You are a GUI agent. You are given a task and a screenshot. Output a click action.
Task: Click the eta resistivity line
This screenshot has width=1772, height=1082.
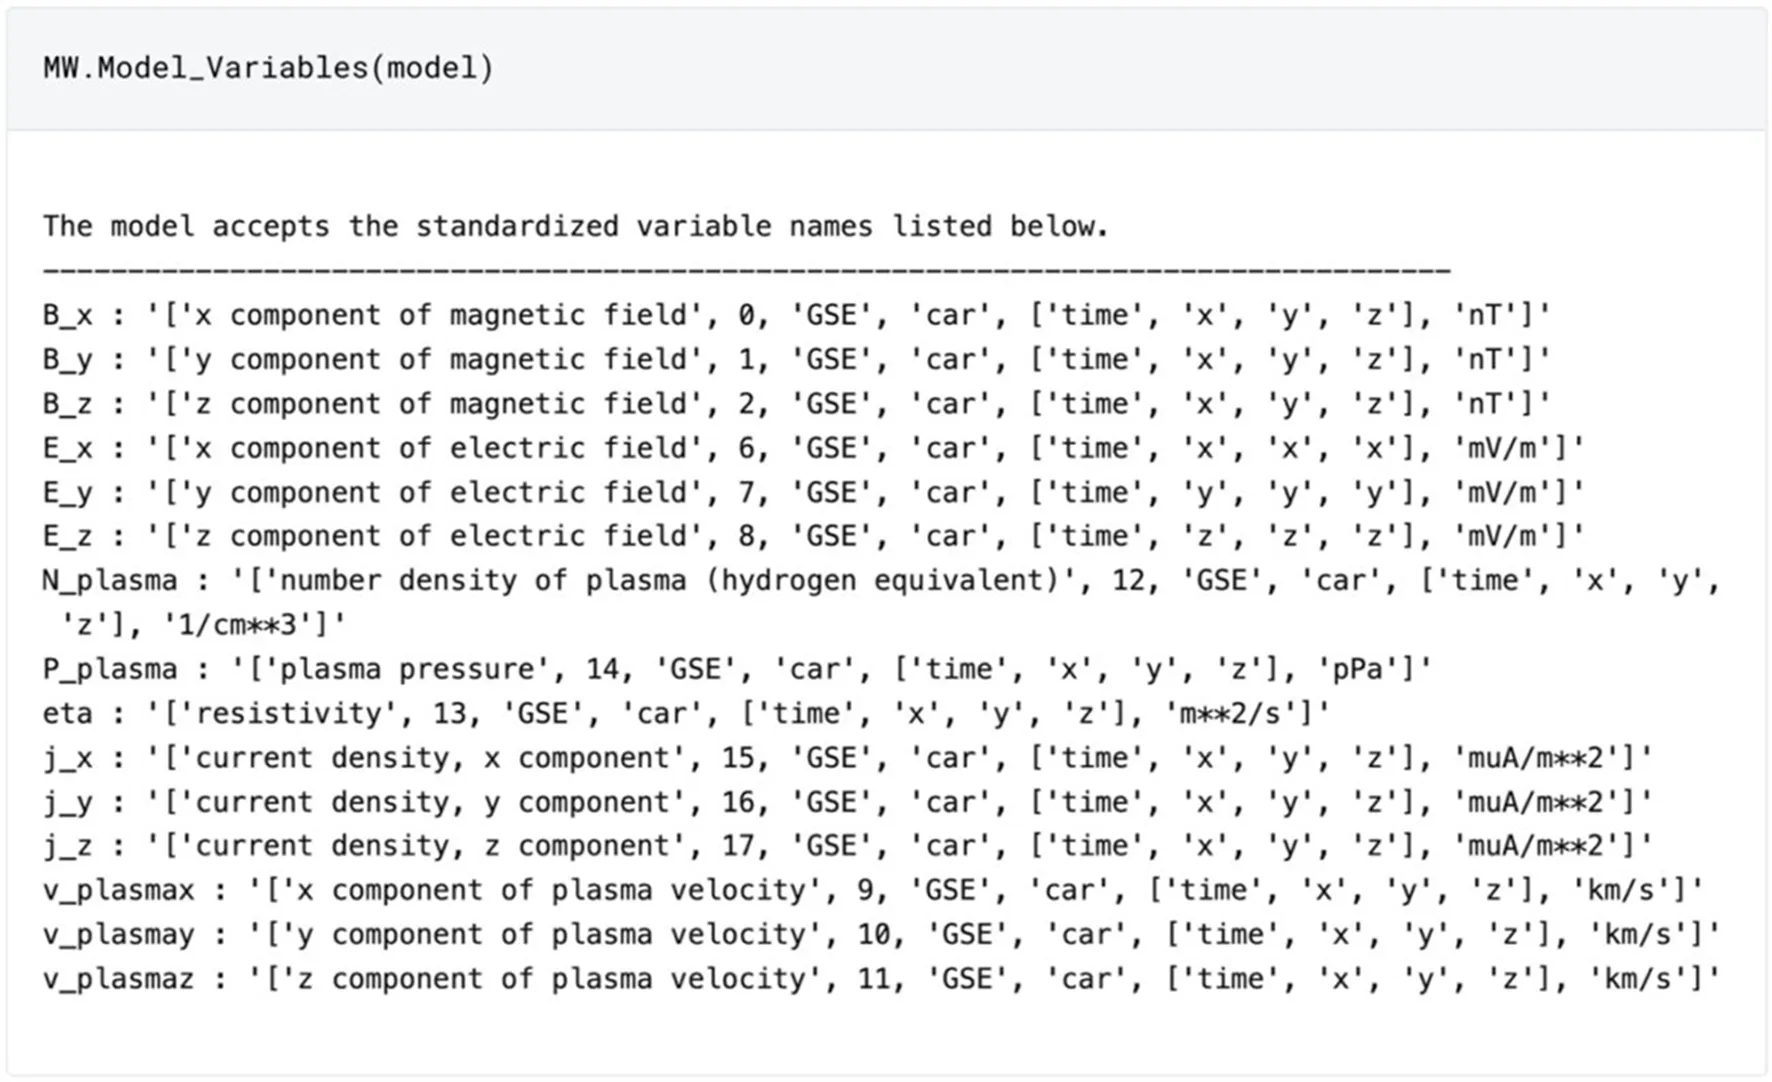(x=686, y=713)
